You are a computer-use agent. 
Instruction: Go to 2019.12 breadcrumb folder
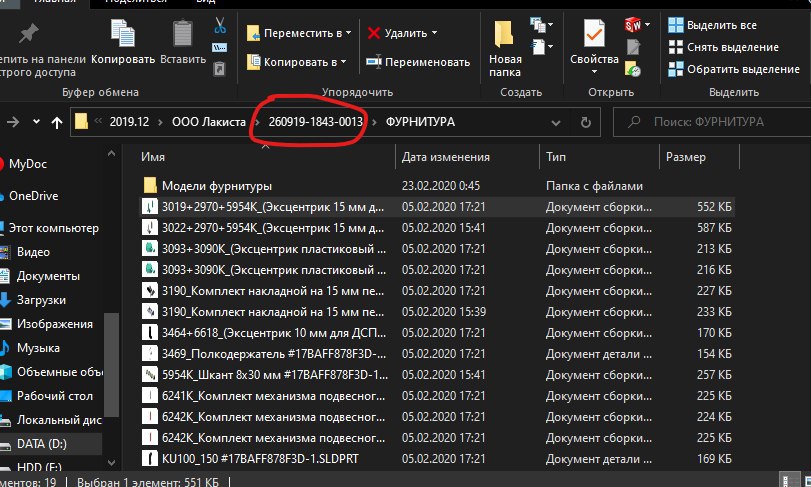click(129, 122)
